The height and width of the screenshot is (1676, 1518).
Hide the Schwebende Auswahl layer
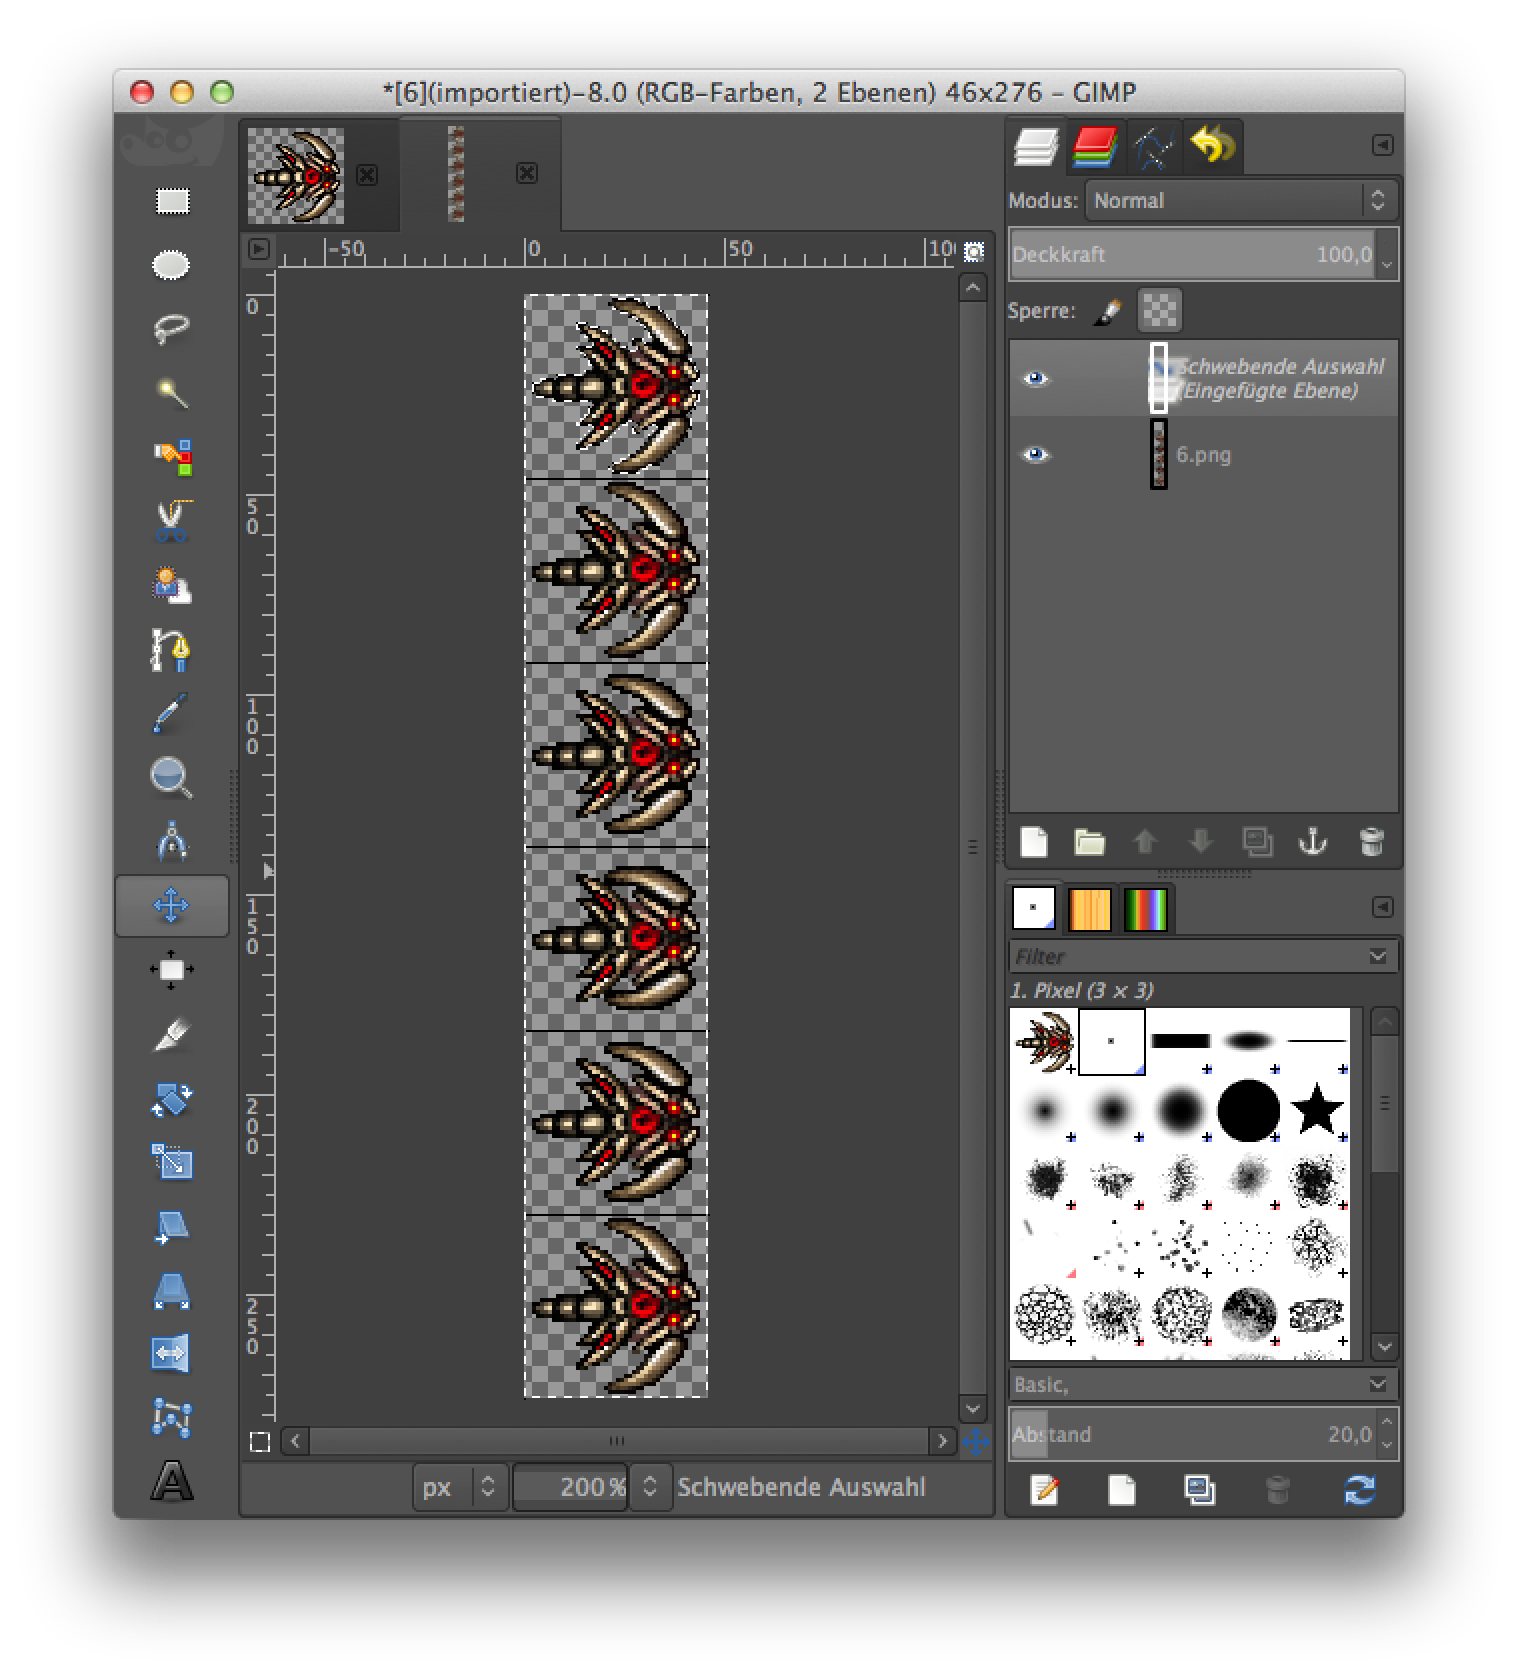pos(1036,378)
